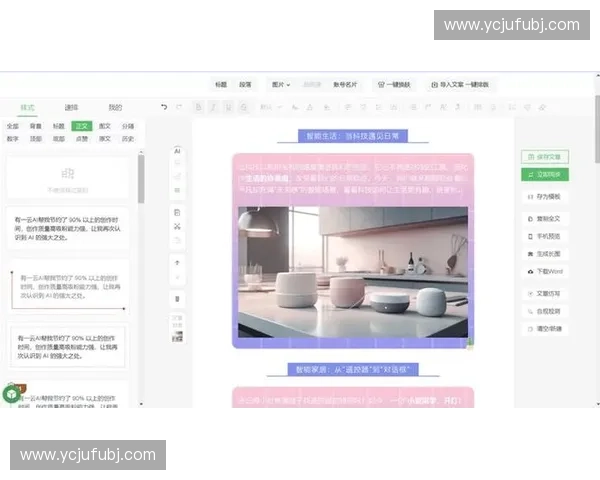Click the style list scrollbar down arrow

pyautogui.click(x=141, y=404)
